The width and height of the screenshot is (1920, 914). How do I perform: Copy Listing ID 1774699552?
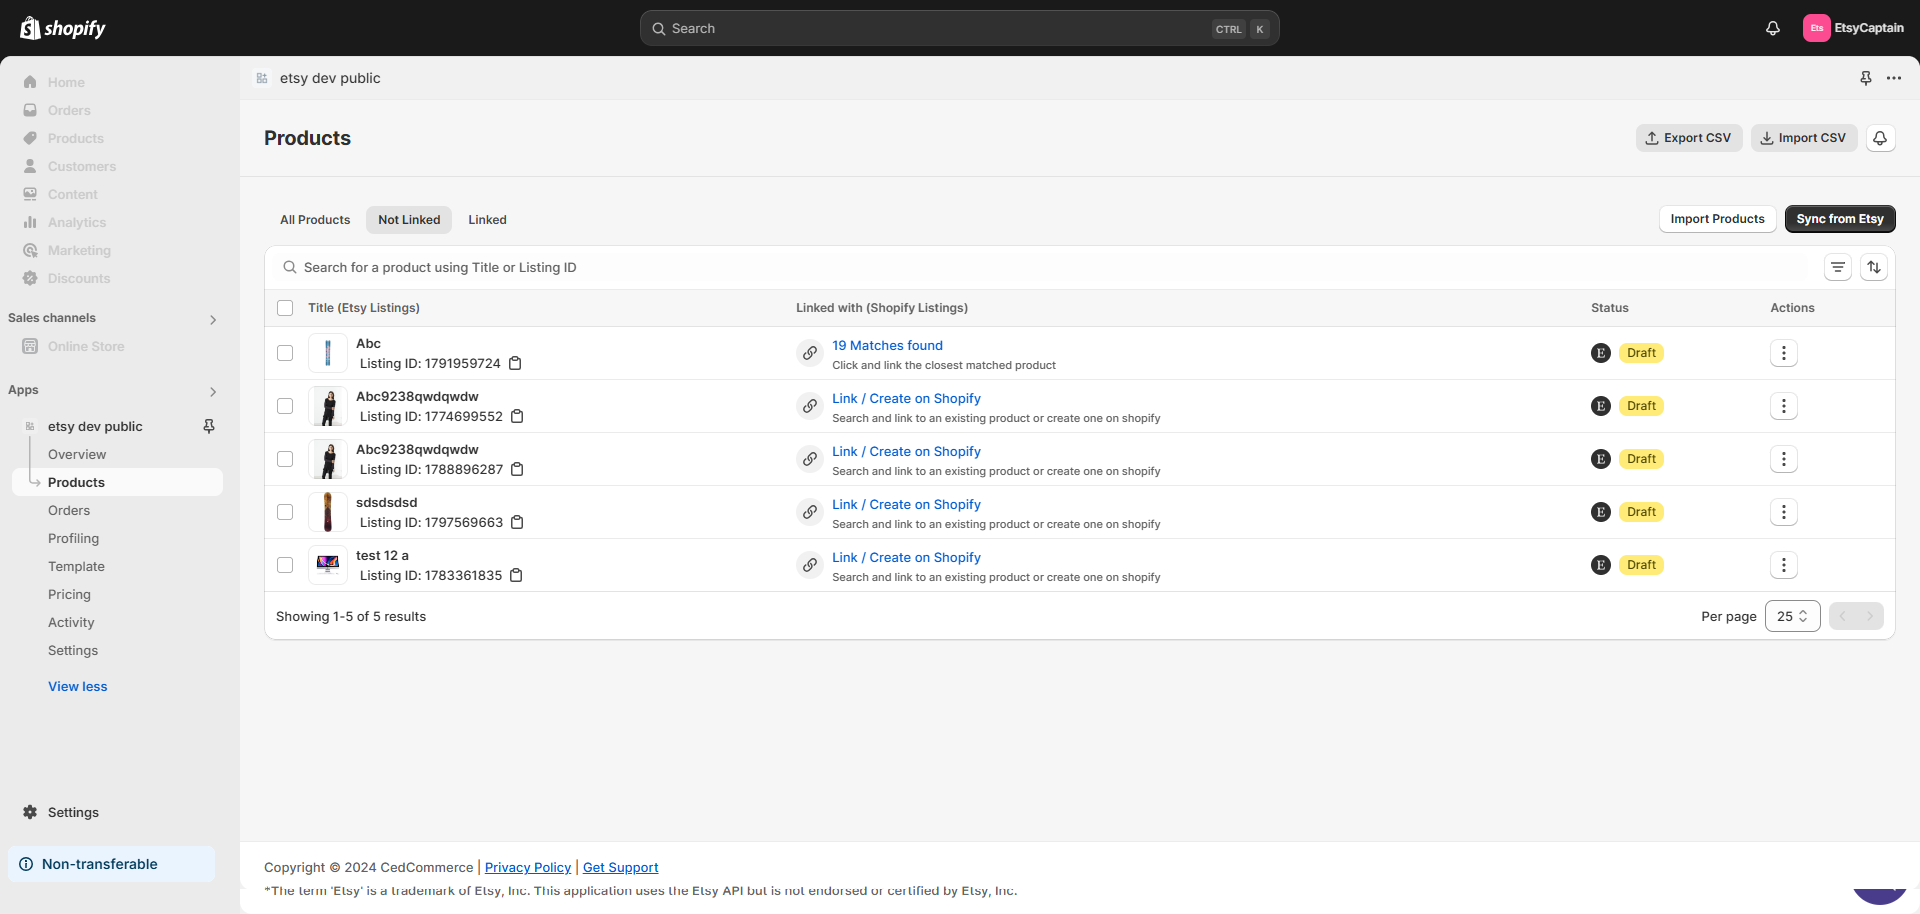click(517, 416)
